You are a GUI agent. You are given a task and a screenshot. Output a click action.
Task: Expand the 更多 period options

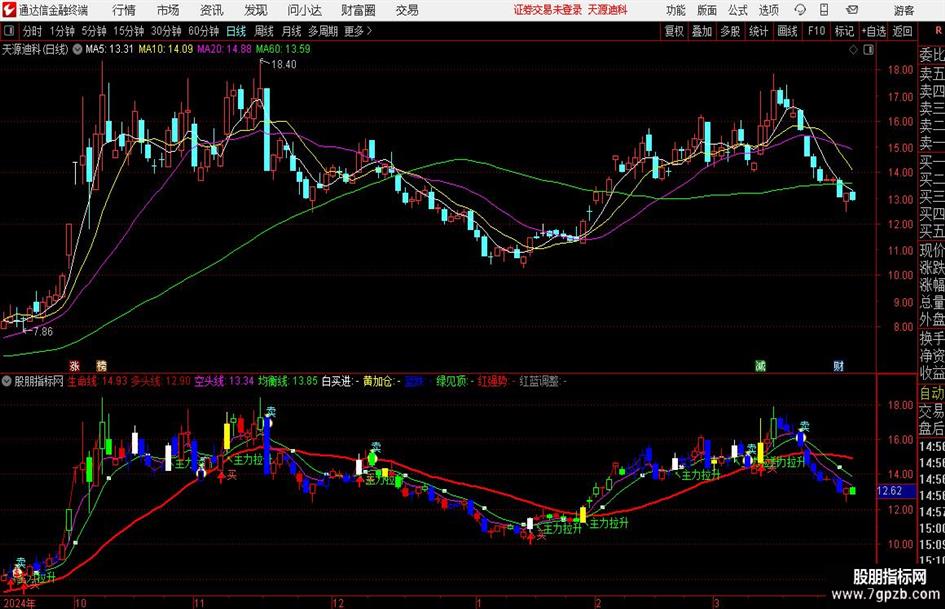[x=358, y=31]
